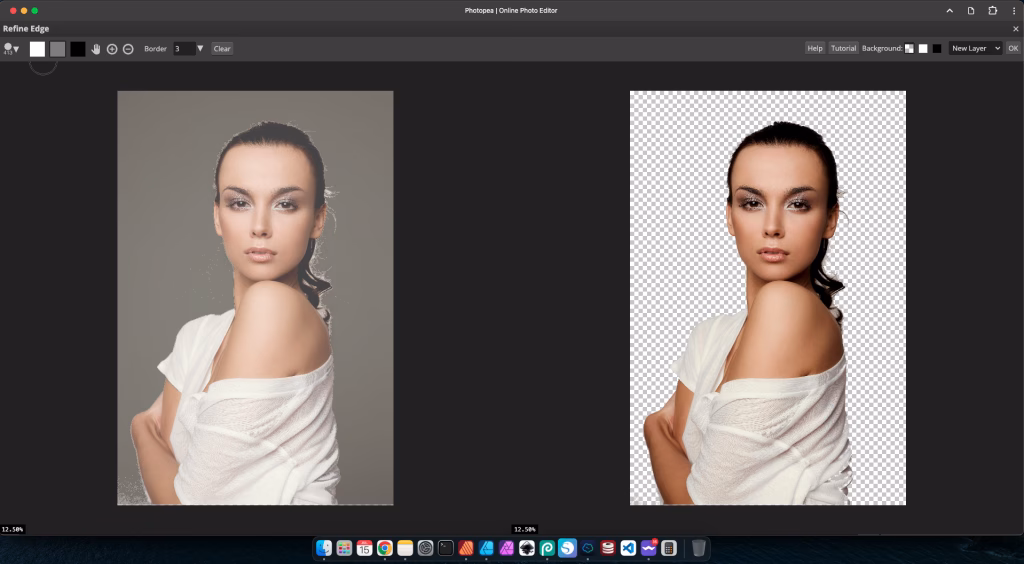The image size is (1024, 564).
Task: Open Finder from the dock
Action: click(x=324, y=548)
